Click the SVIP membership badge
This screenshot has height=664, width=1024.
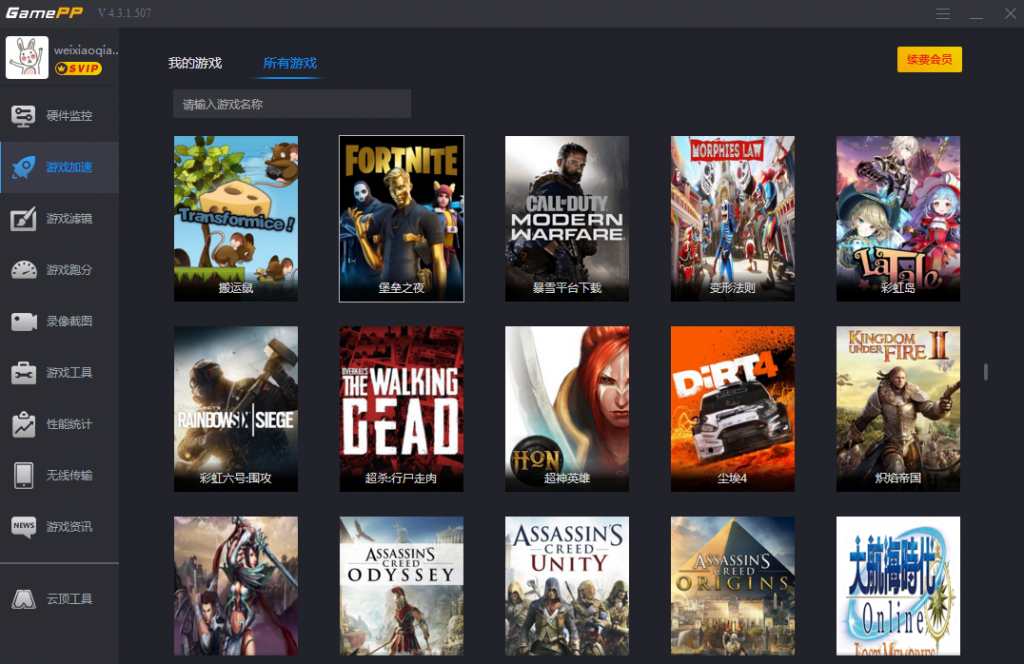click(78, 69)
